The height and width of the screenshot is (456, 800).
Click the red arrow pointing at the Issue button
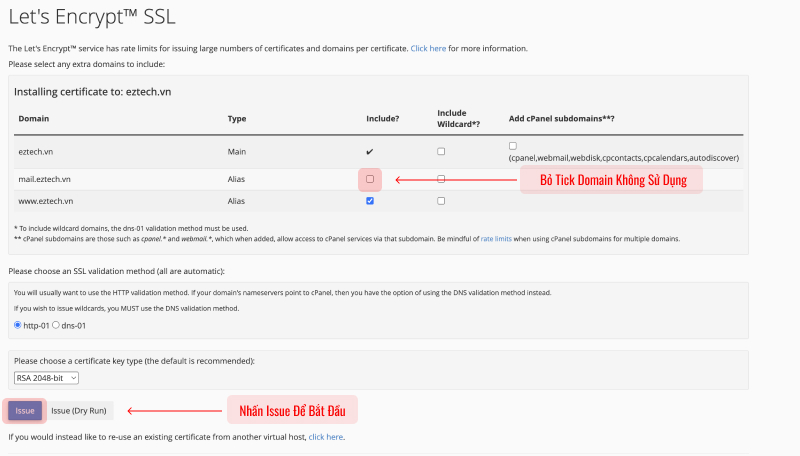click(x=173, y=410)
